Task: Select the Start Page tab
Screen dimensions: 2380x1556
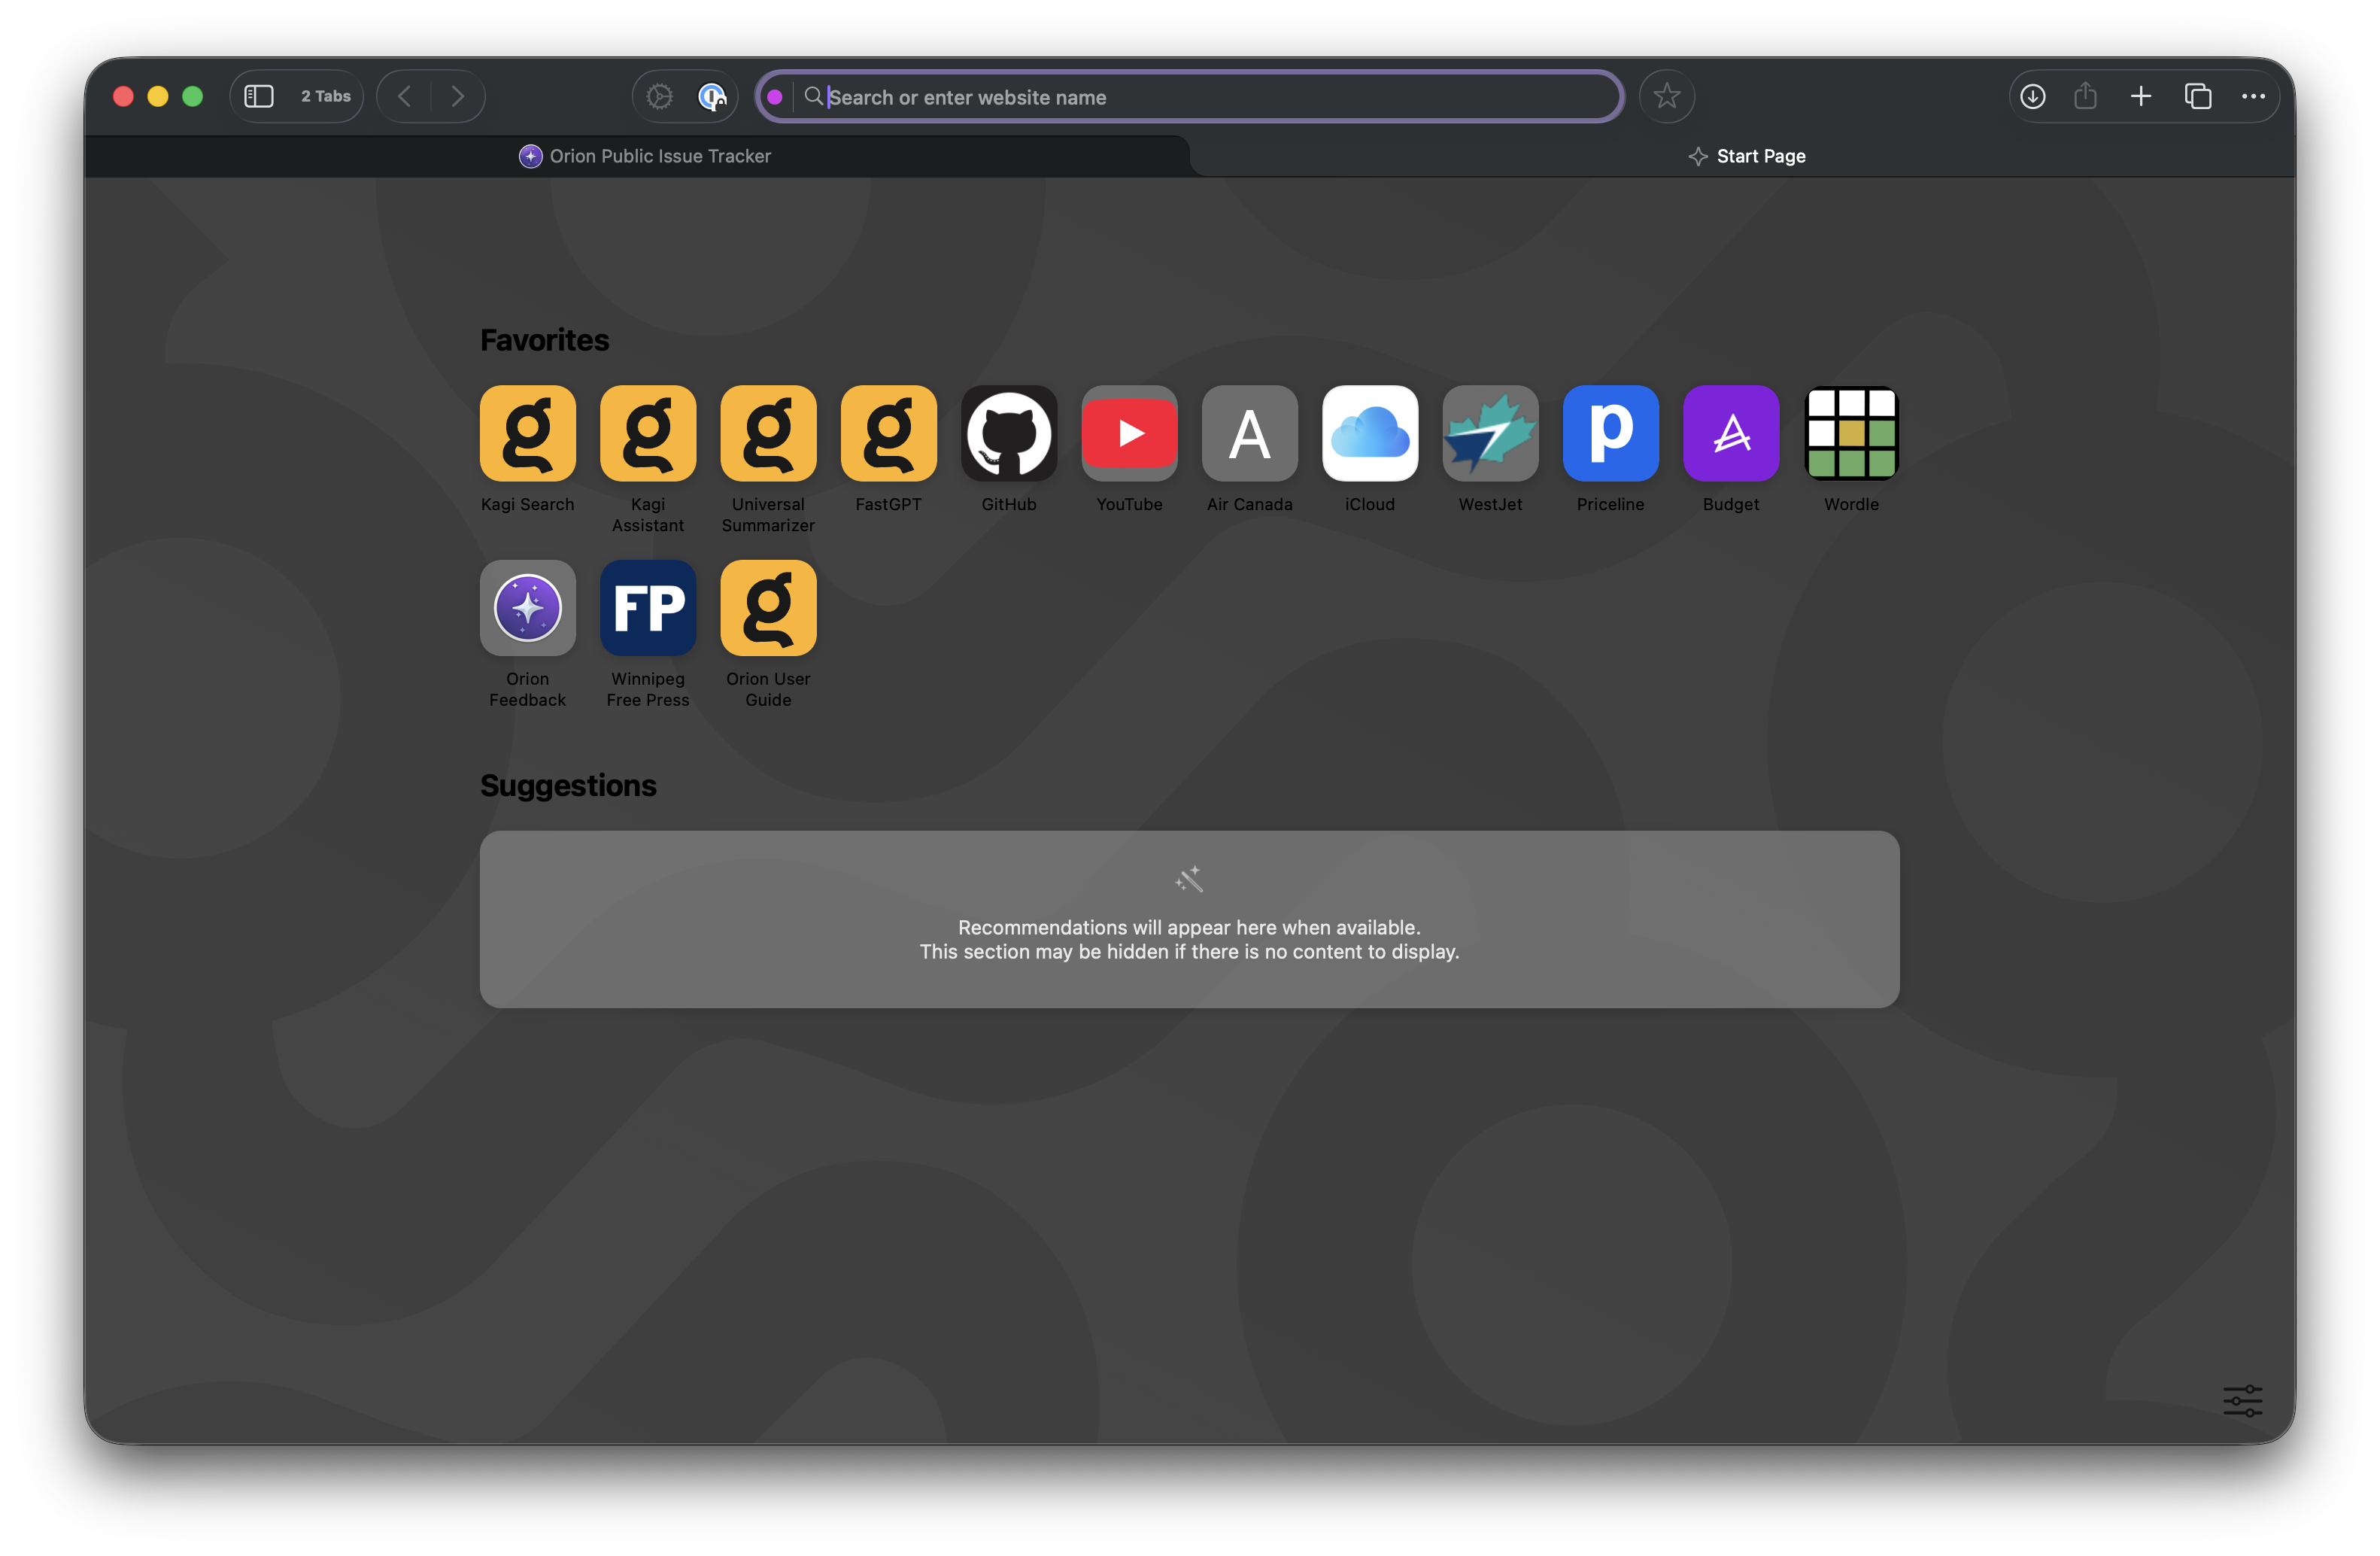Action: pos(1746,156)
